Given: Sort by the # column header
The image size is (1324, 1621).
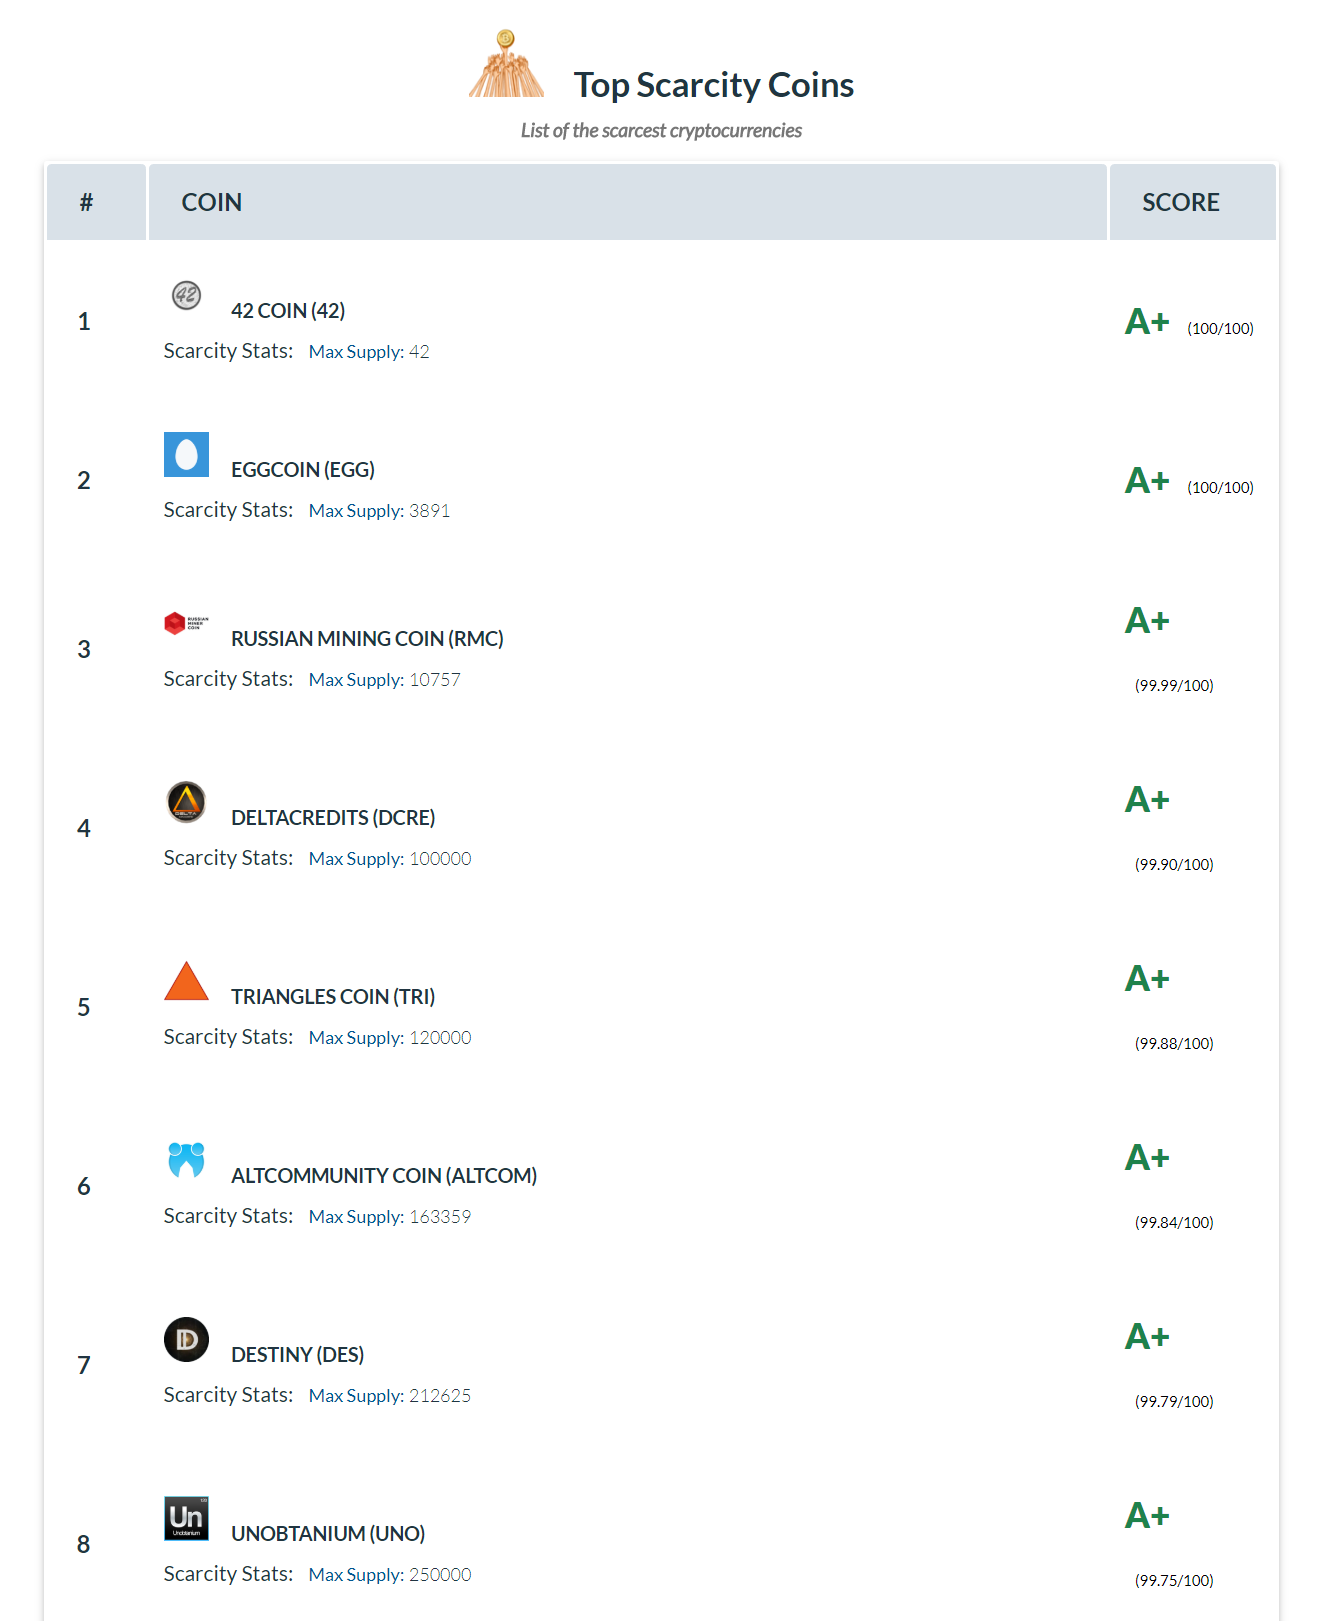Looking at the screenshot, I should pos(96,202).
